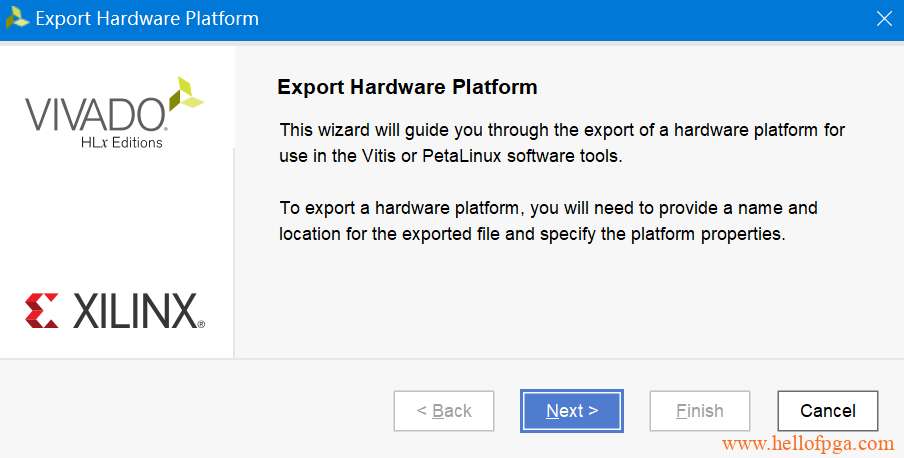The image size is (904, 458).
Task: Click the Vivado icon in the title bar
Action: click(x=17, y=18)
